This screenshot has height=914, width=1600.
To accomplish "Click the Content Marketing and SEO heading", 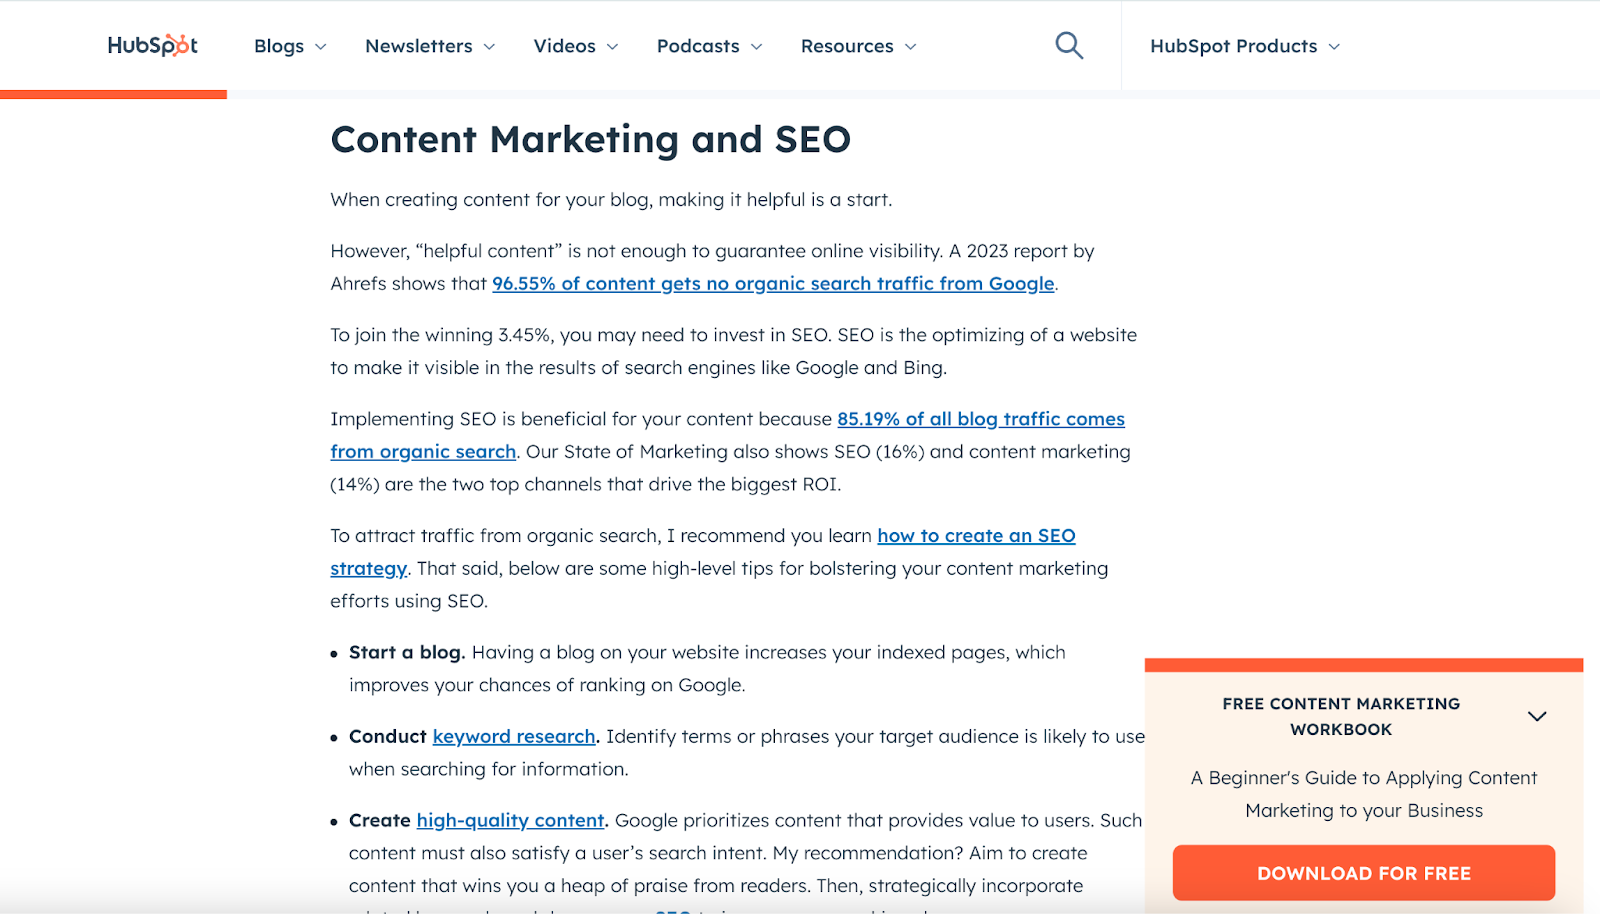I will 590,140.
